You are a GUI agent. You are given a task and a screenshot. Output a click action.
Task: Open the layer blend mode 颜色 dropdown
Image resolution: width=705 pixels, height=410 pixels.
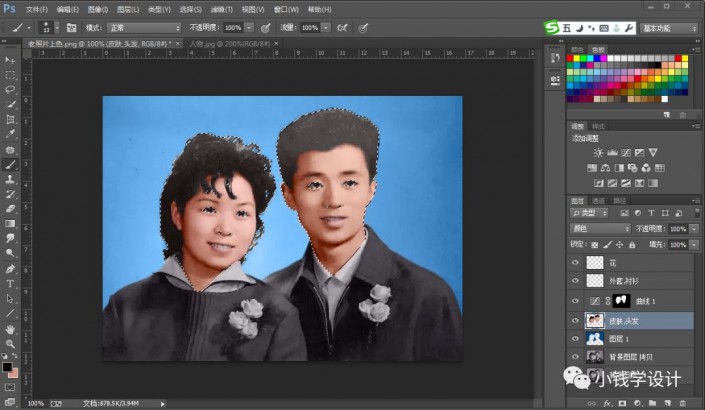[x=600, y=229]
